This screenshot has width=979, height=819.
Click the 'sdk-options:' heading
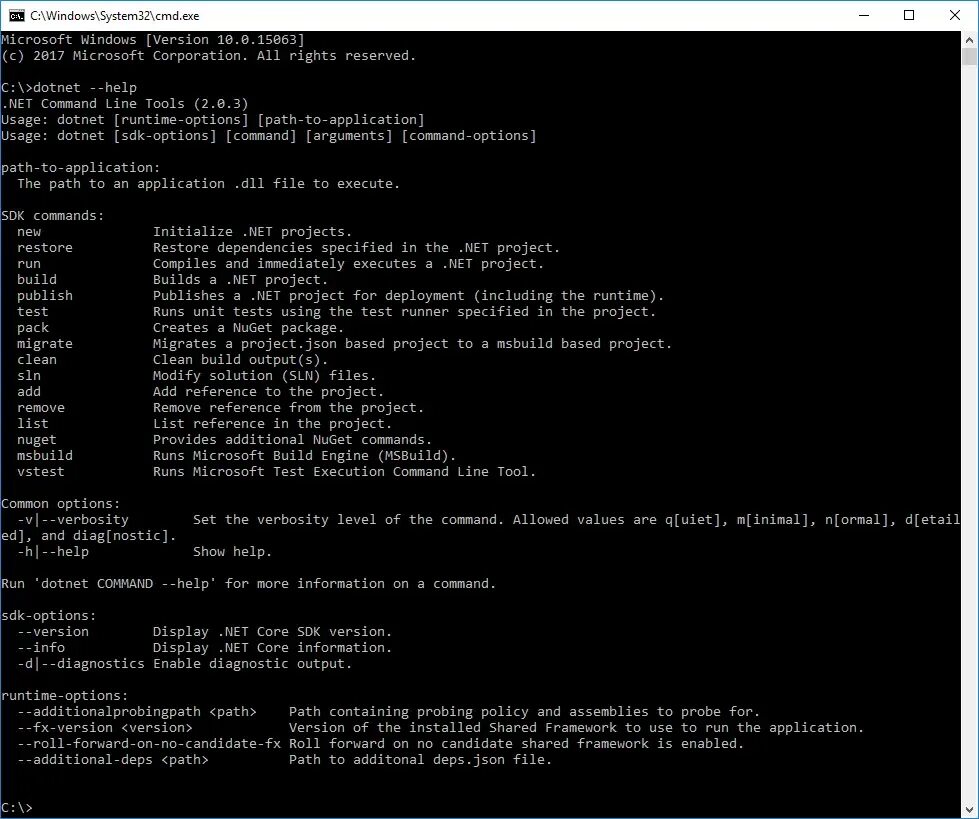point(49,616)
